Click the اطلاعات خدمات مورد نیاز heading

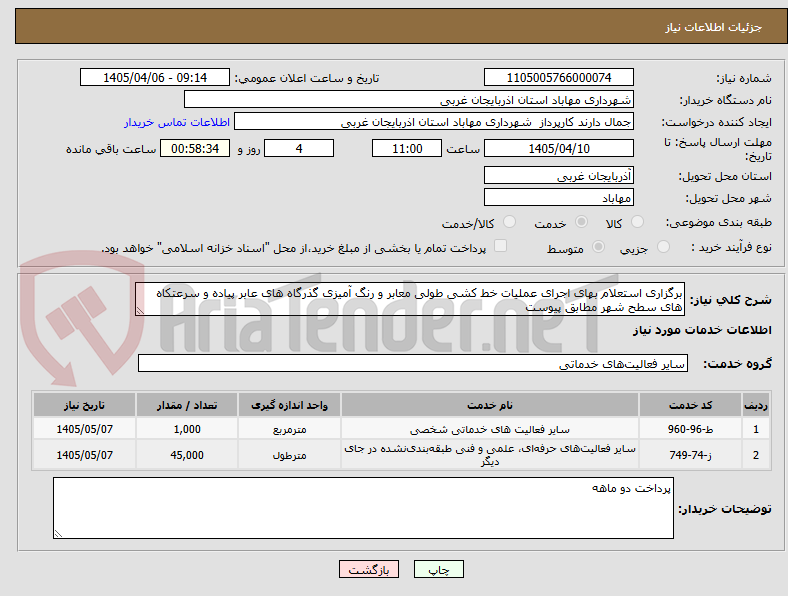702,330
